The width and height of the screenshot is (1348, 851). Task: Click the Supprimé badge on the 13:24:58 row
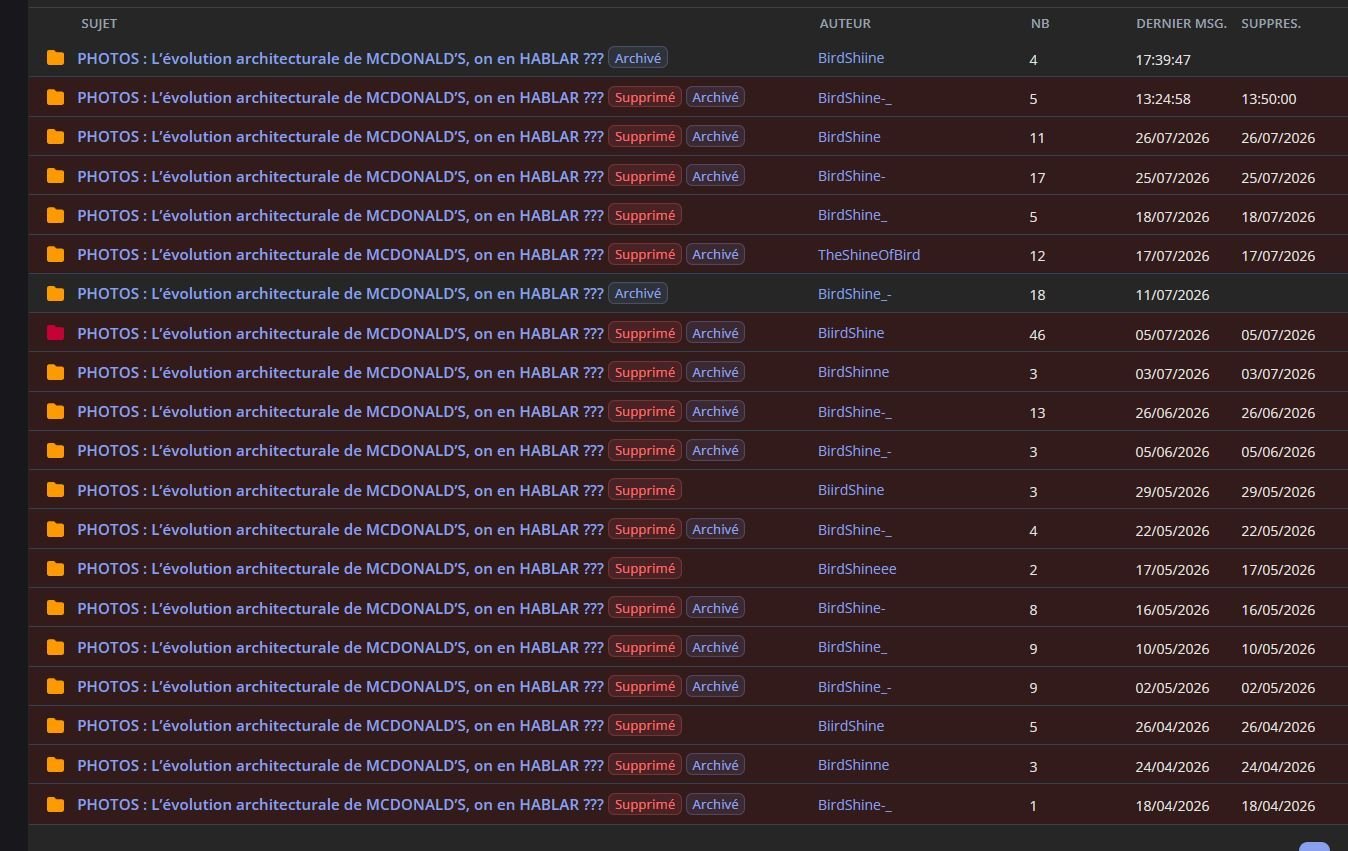(645, 97)
